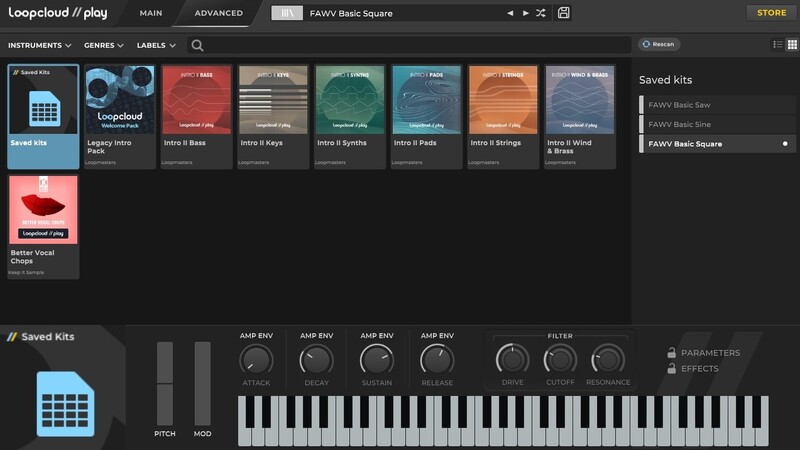Open the STORE button
Screen dimensions: 800x450
771,13
